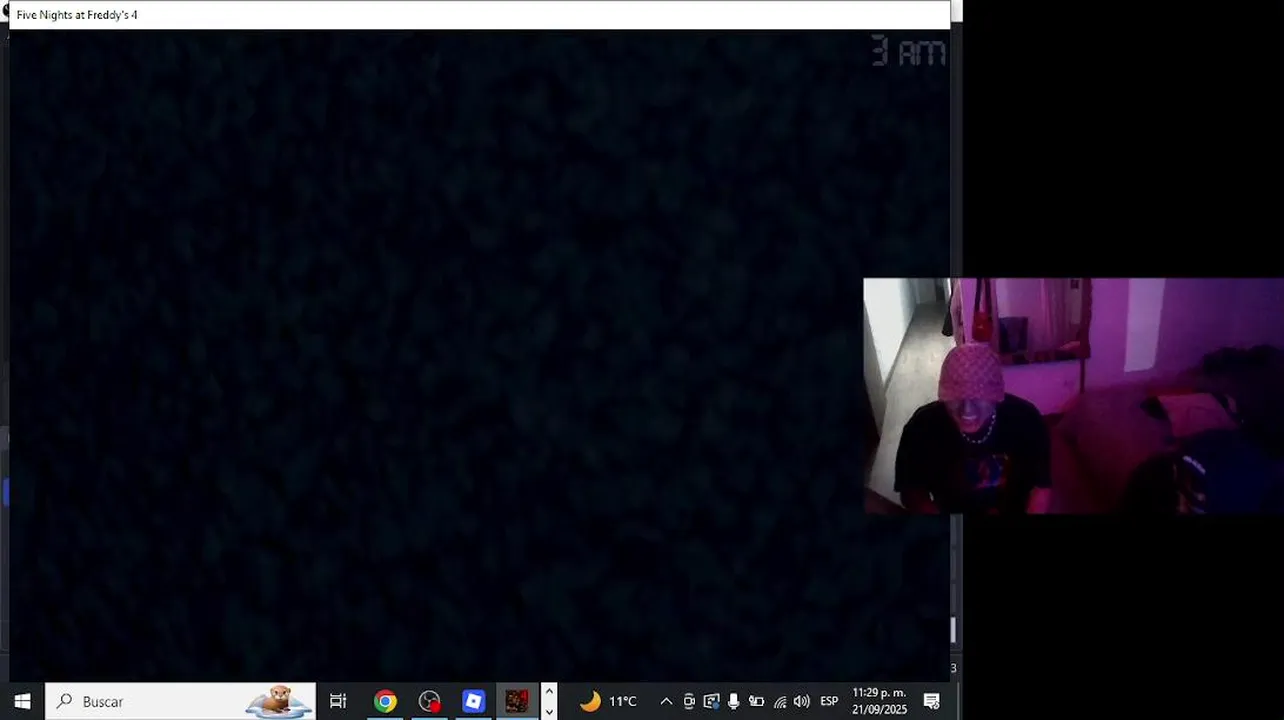Select Five Nights at Freddy's taskbar icon

(x=517, y=701)
